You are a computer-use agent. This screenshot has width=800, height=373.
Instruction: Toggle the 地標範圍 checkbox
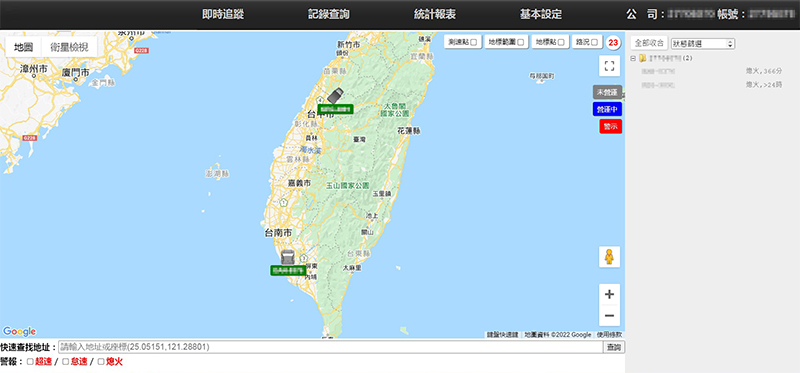coord(520,43)
